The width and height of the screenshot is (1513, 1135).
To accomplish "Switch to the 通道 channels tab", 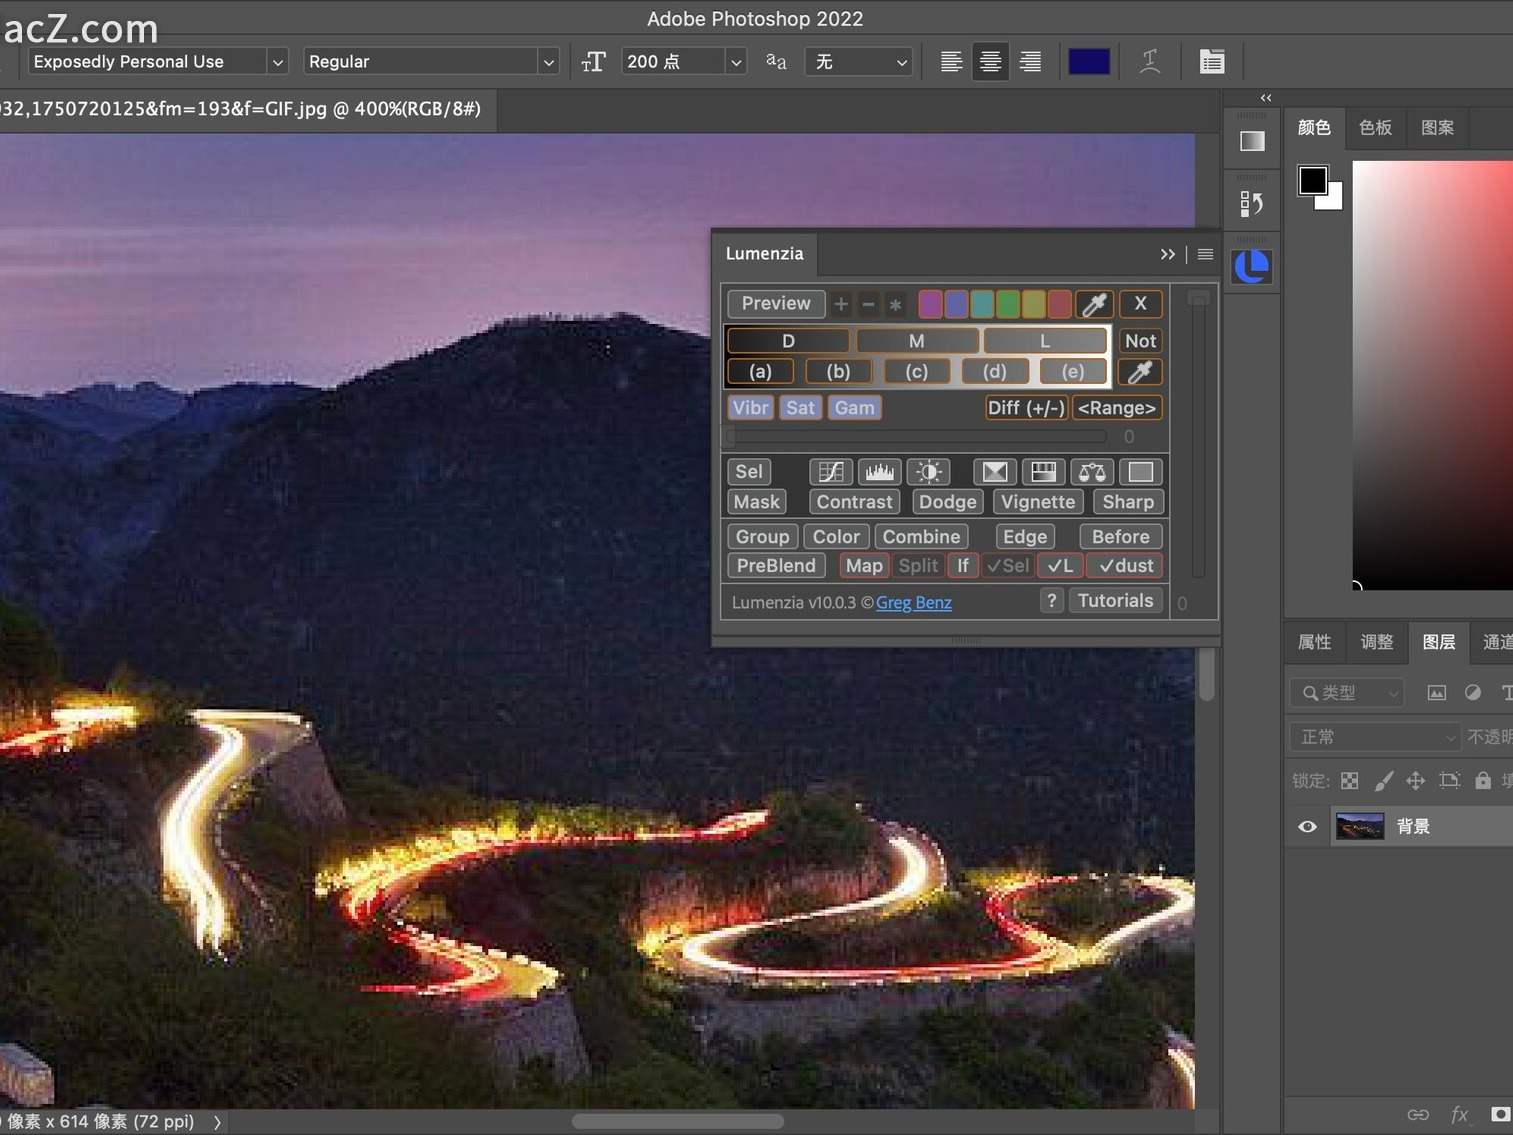I will [x=1499, y=642].
